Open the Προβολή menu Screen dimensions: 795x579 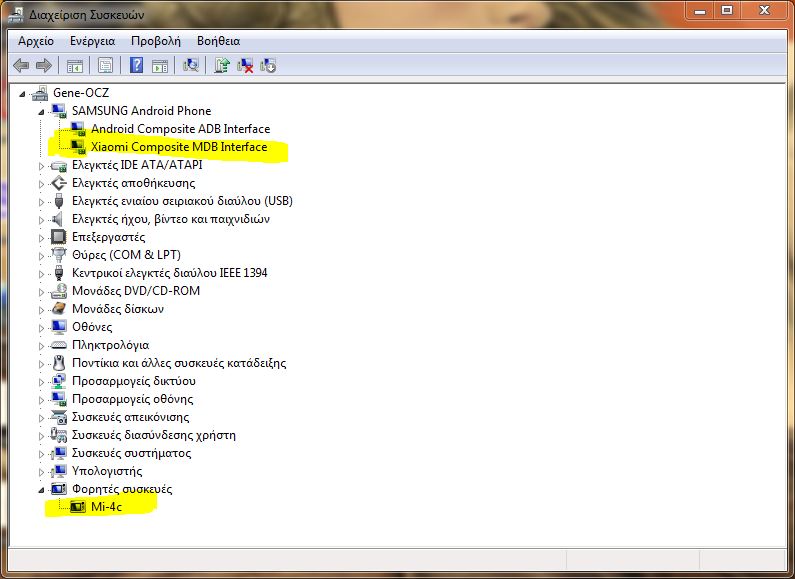157,41
